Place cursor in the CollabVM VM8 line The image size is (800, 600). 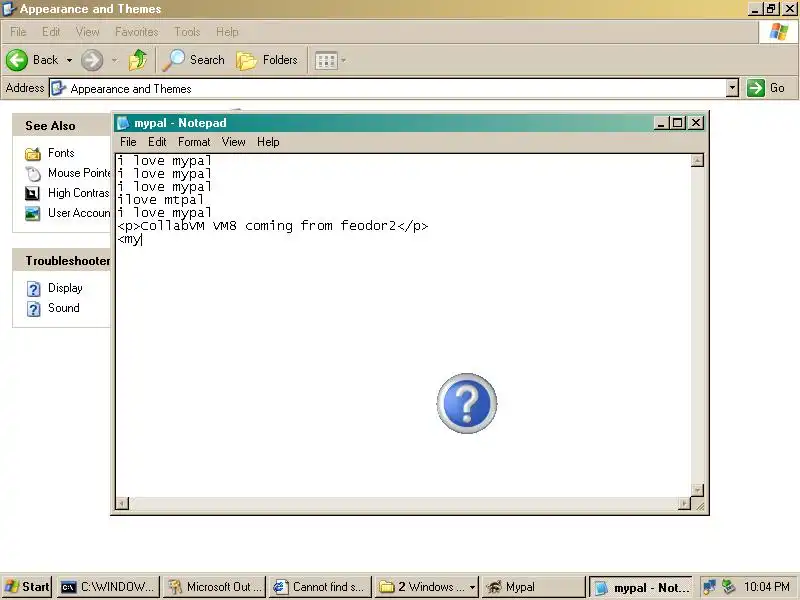[x=272, y=226]
